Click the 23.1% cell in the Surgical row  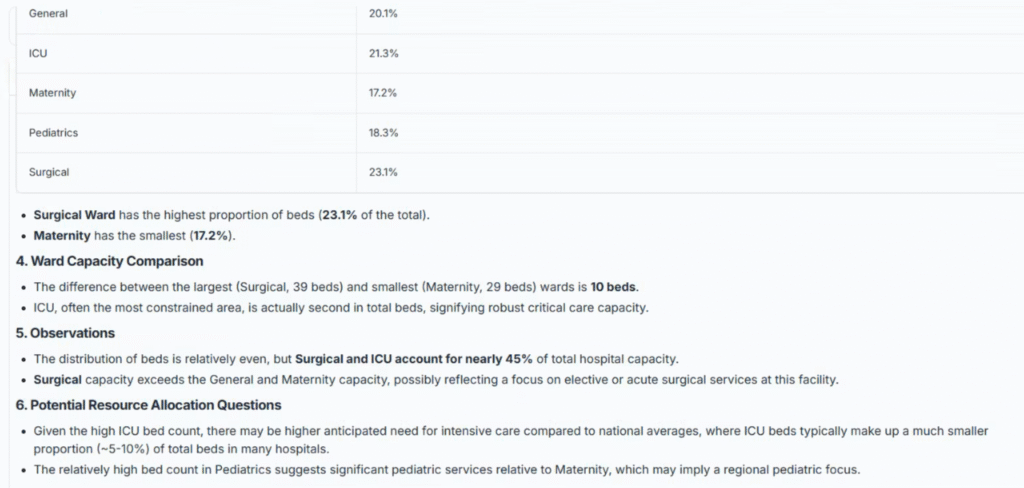click(383, 172)
